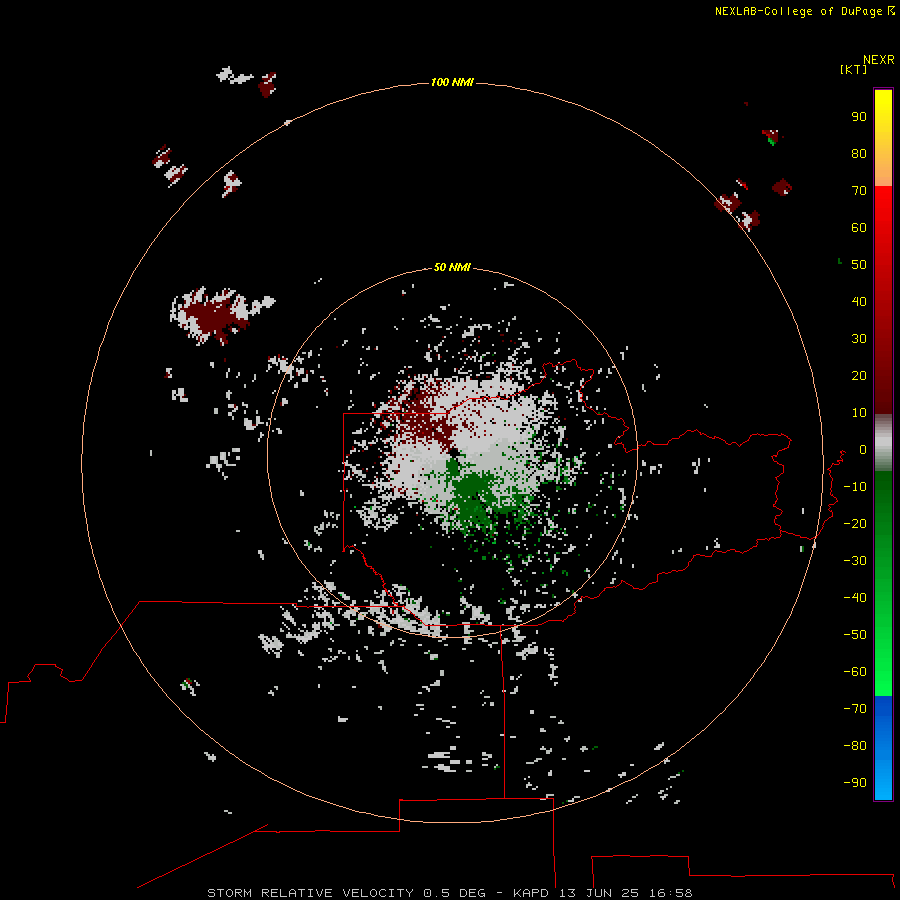Select the 50 knot scale label
900x900 pixels.
pos(859,265)
